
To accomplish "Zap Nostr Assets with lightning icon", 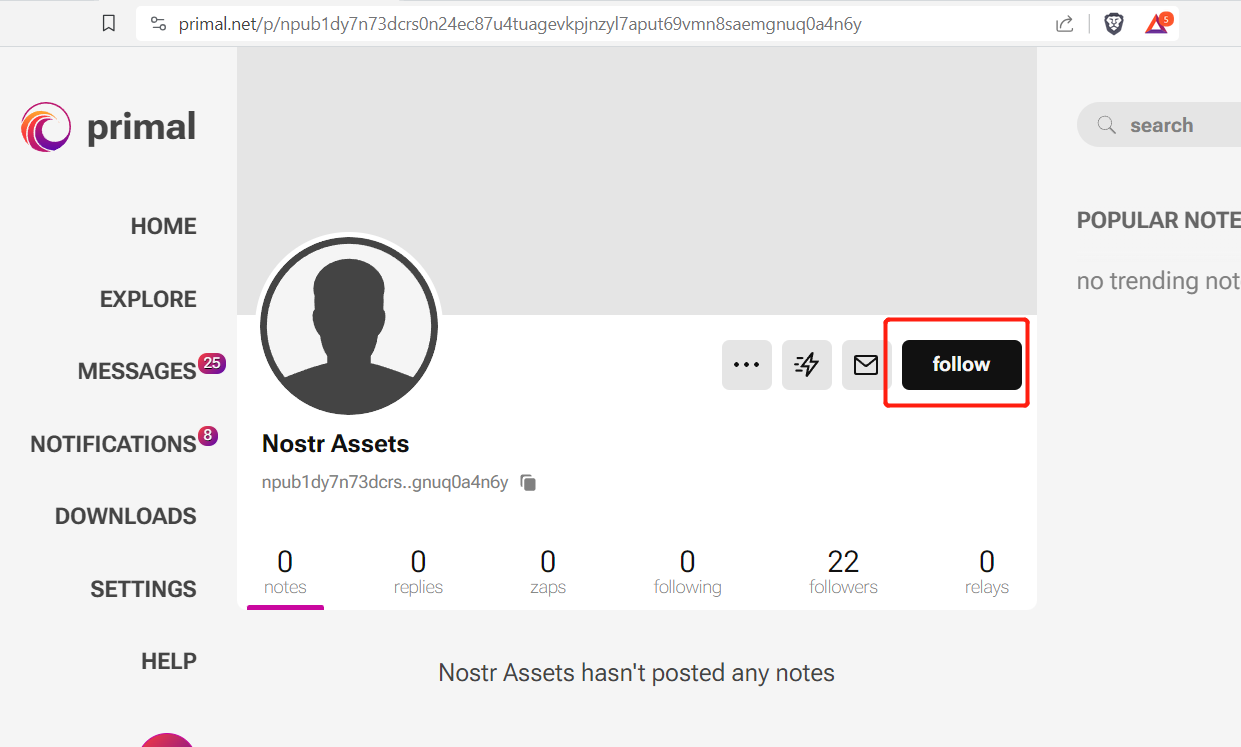I will coord(807,365).
